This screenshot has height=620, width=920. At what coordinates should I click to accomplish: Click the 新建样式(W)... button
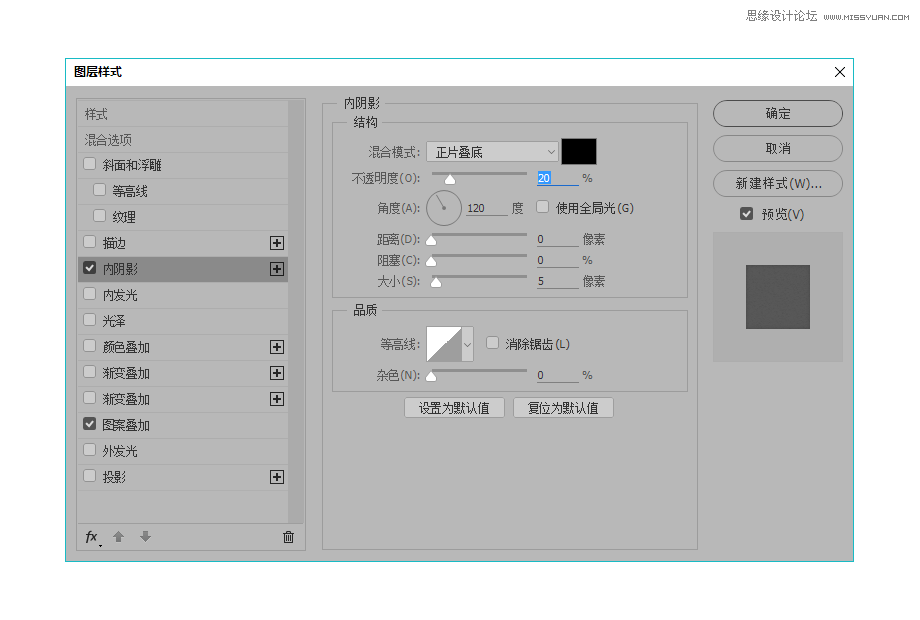pyautogui.click(x=778, y=184)
